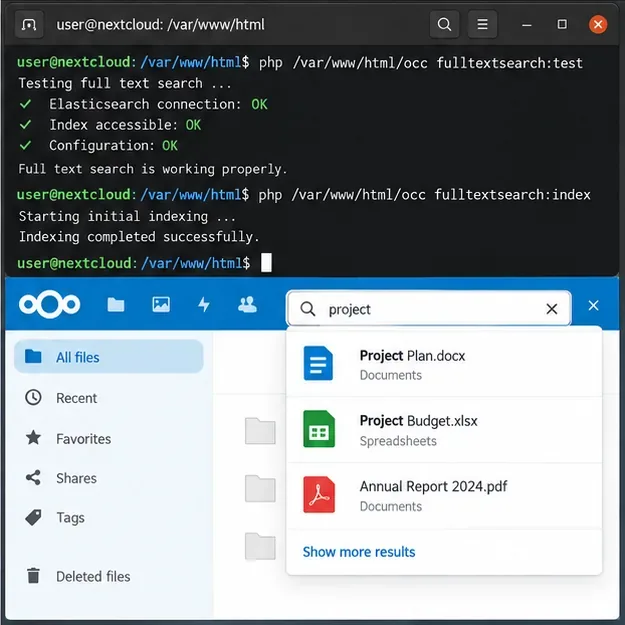
Task: Close the terminal window with orange X
Action: 598,24
